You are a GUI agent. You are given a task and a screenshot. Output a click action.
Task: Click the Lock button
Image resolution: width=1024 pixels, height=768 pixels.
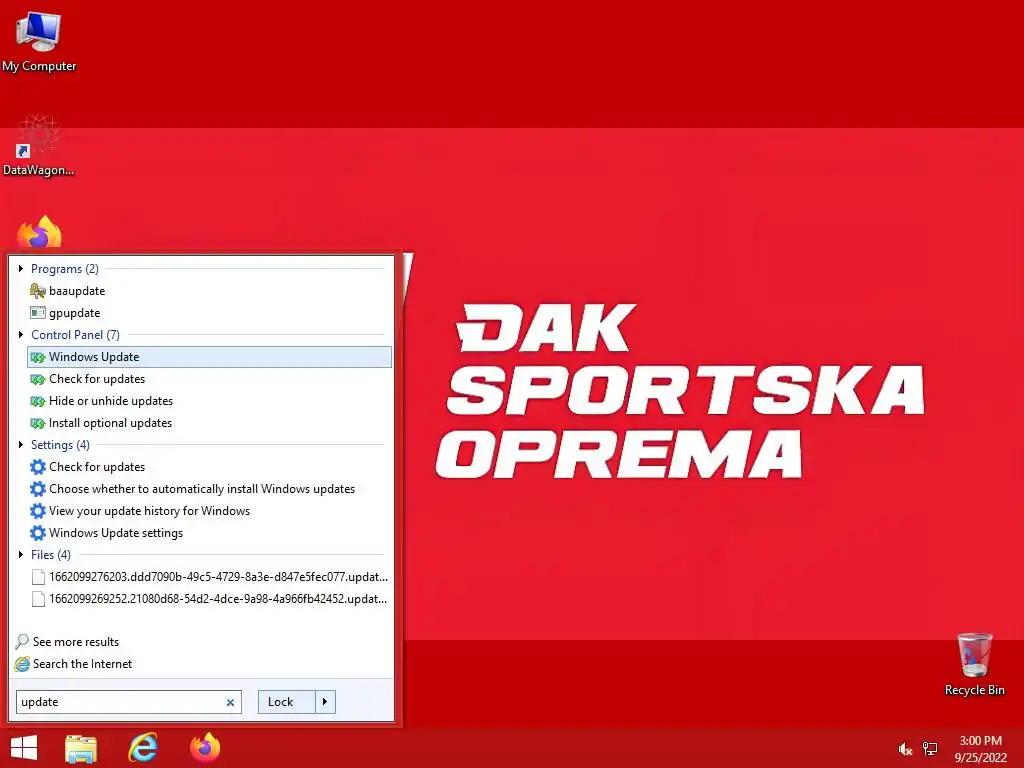287,702
